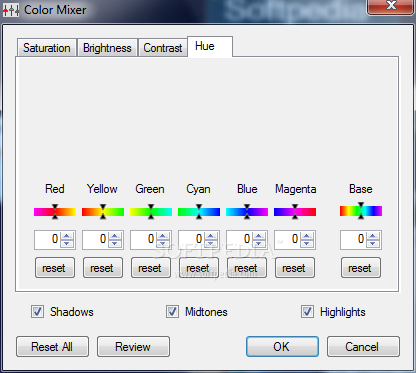
Task: Decrease Blue value with down spinner arrow
Action: pos(259,243)
